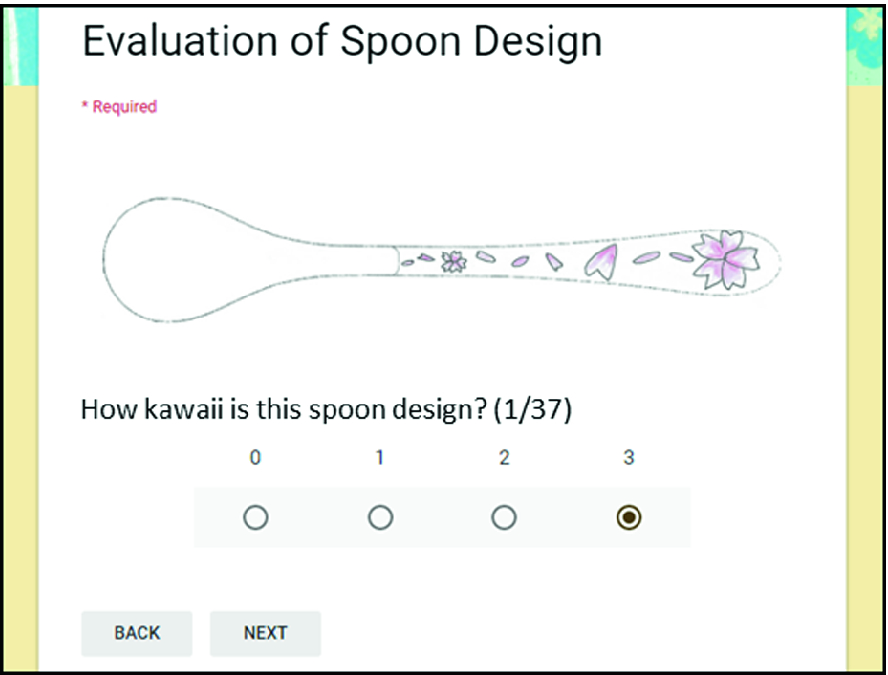Click the "How kawaii is this spoon design?" question
This screenshot has width=888, height=675.
(281, 409)
